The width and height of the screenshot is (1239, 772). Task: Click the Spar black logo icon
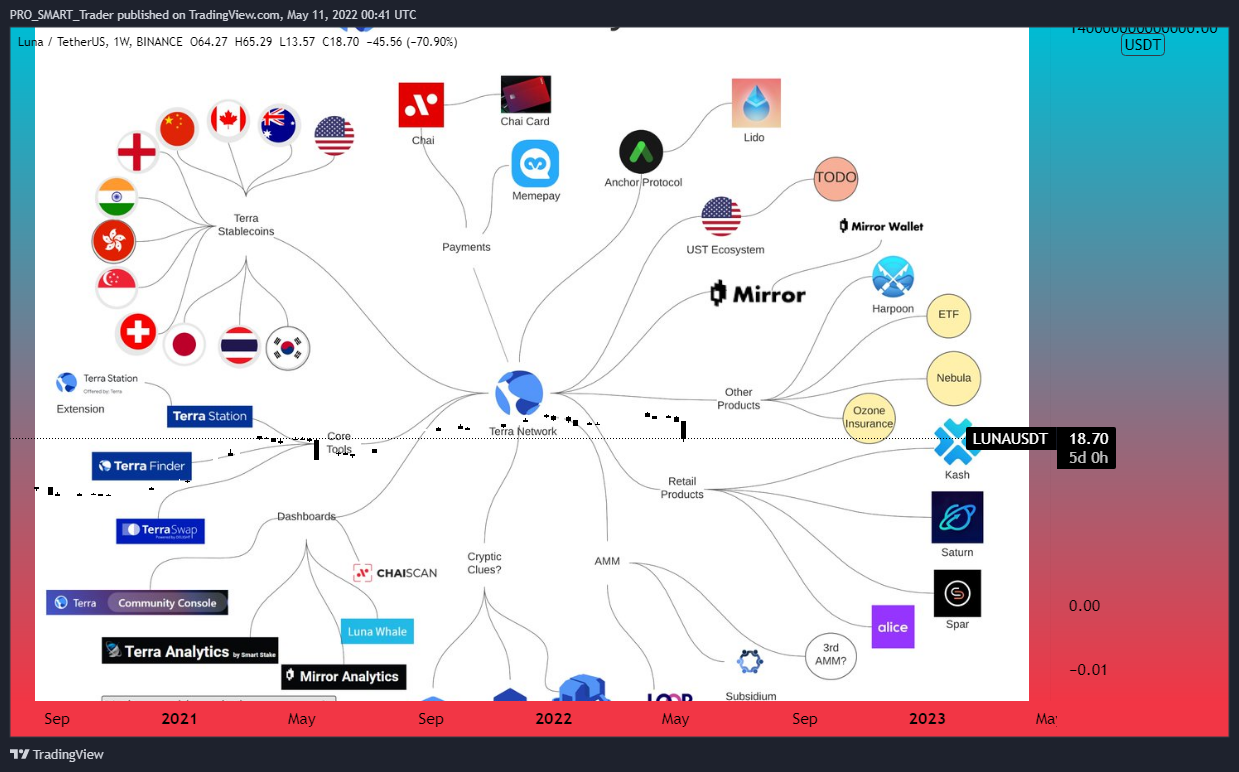point(957,593)
